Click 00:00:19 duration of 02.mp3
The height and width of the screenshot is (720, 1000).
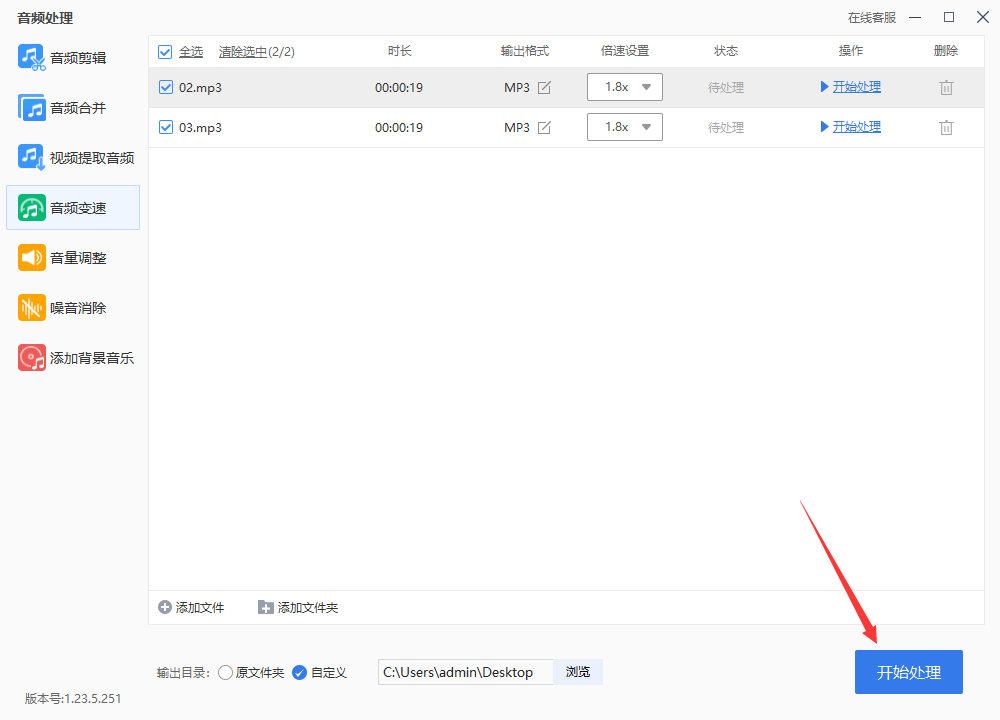(399, 87)
